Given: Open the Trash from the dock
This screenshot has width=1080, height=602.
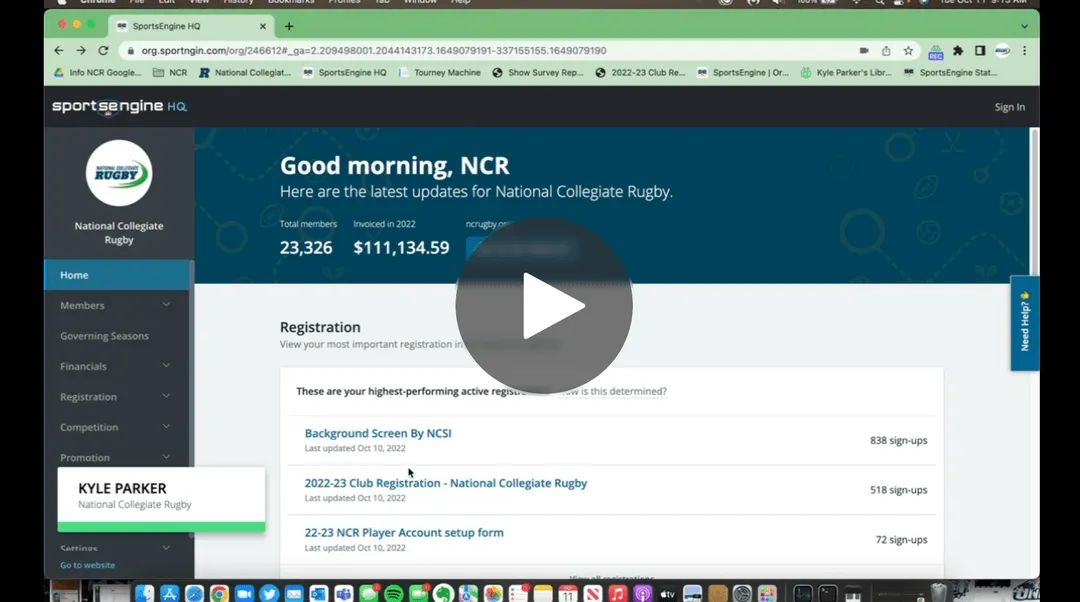Looking at the screenshot, I should 938,593.
